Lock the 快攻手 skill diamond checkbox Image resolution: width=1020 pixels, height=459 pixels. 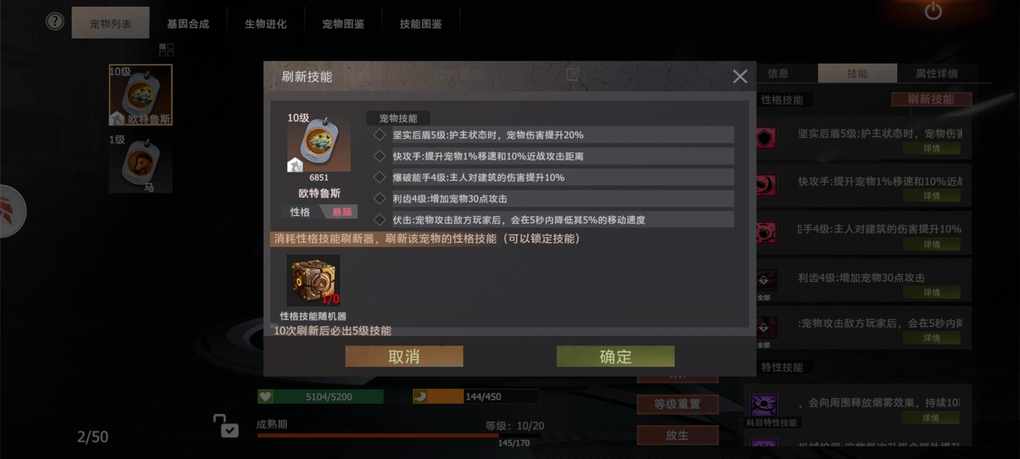(x=380, y=156)
